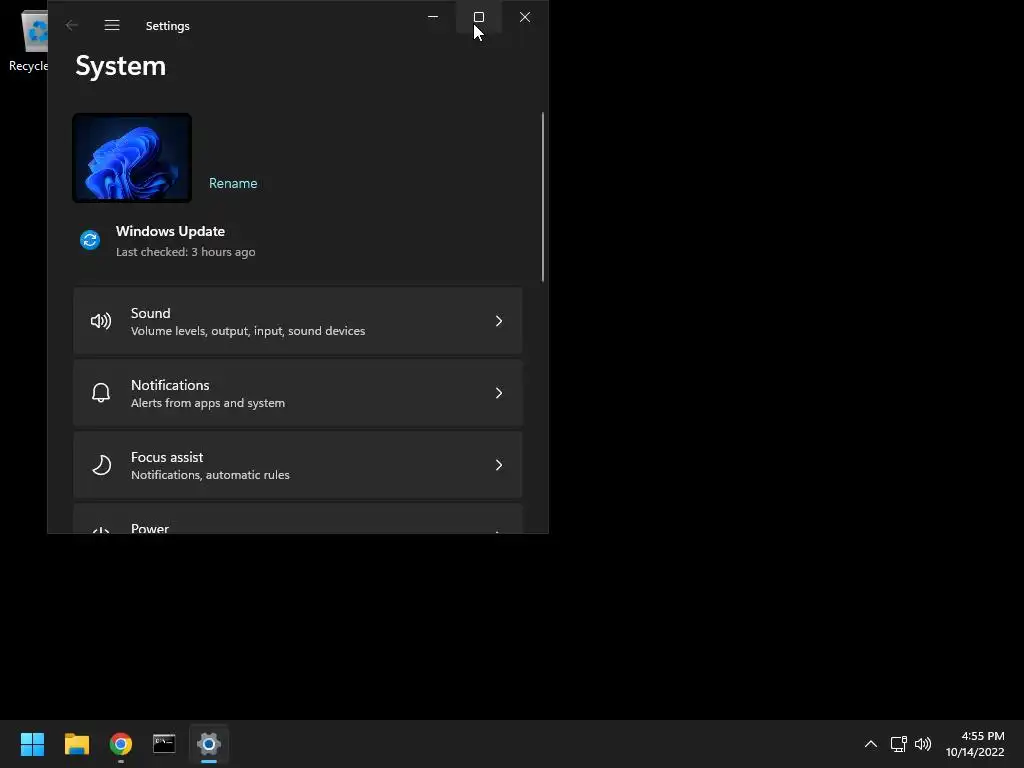
Task: Open the Power settings row
Action: 298,519
